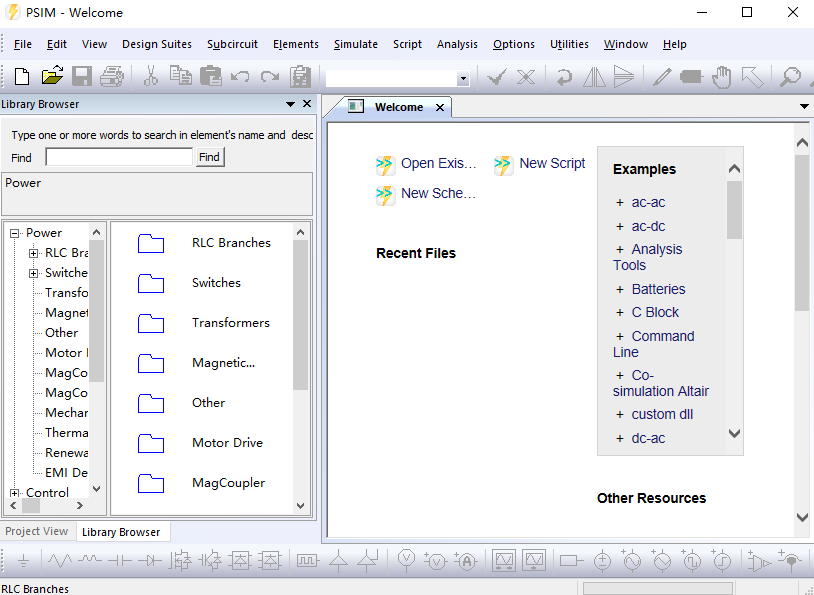Insert the ground element from bottom toolbar

click(x=24, y=561)
